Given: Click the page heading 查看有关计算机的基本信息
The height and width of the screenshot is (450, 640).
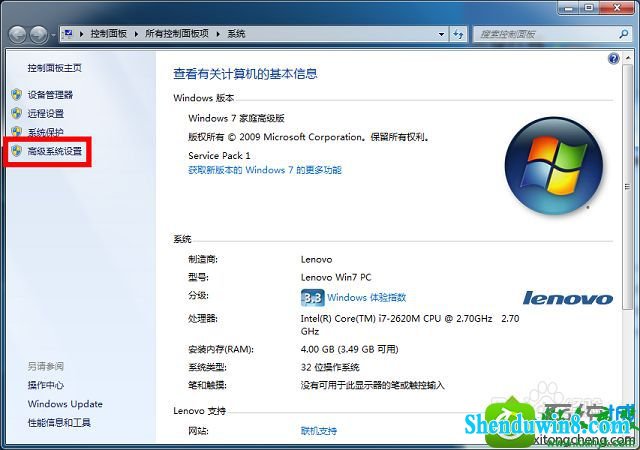Looking at the screenshot, I should point(245,74).
